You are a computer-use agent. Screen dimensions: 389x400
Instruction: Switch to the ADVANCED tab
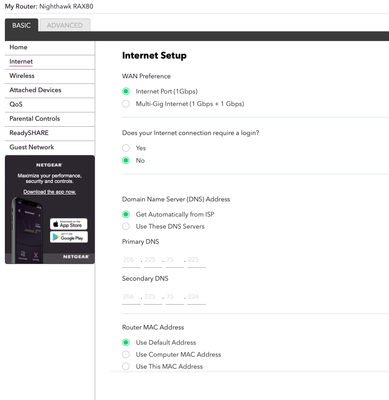tap(65, 25)
